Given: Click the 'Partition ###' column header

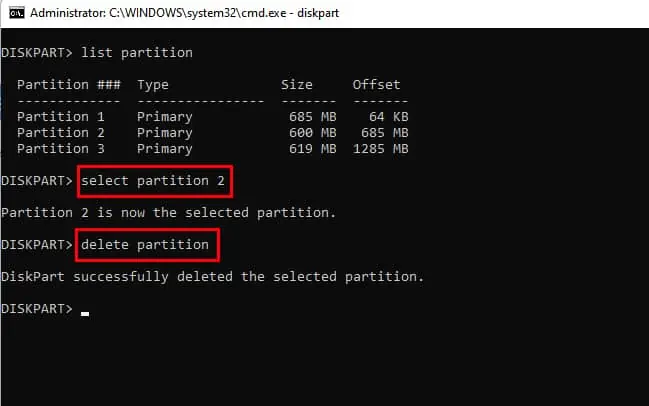Looking at the screenshot, I should 69,85.
